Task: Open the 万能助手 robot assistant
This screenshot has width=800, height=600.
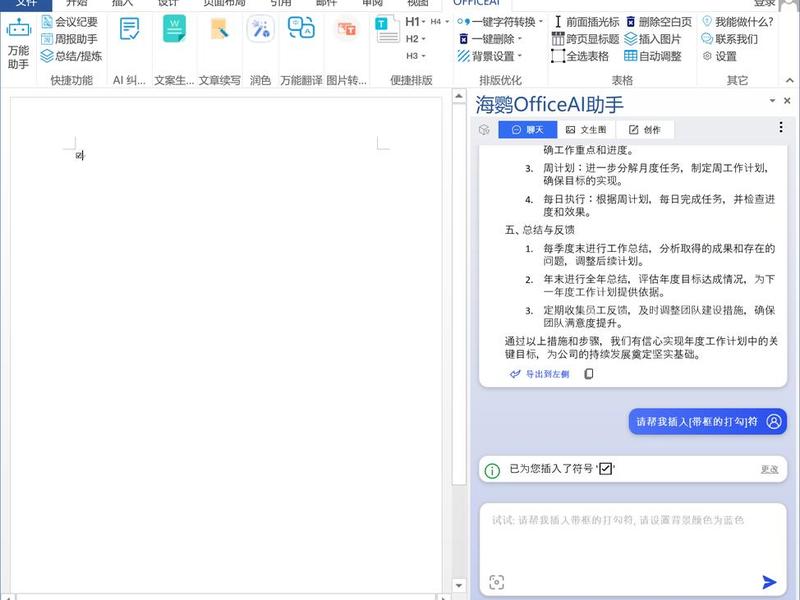Action: click(x=18, y=44)
